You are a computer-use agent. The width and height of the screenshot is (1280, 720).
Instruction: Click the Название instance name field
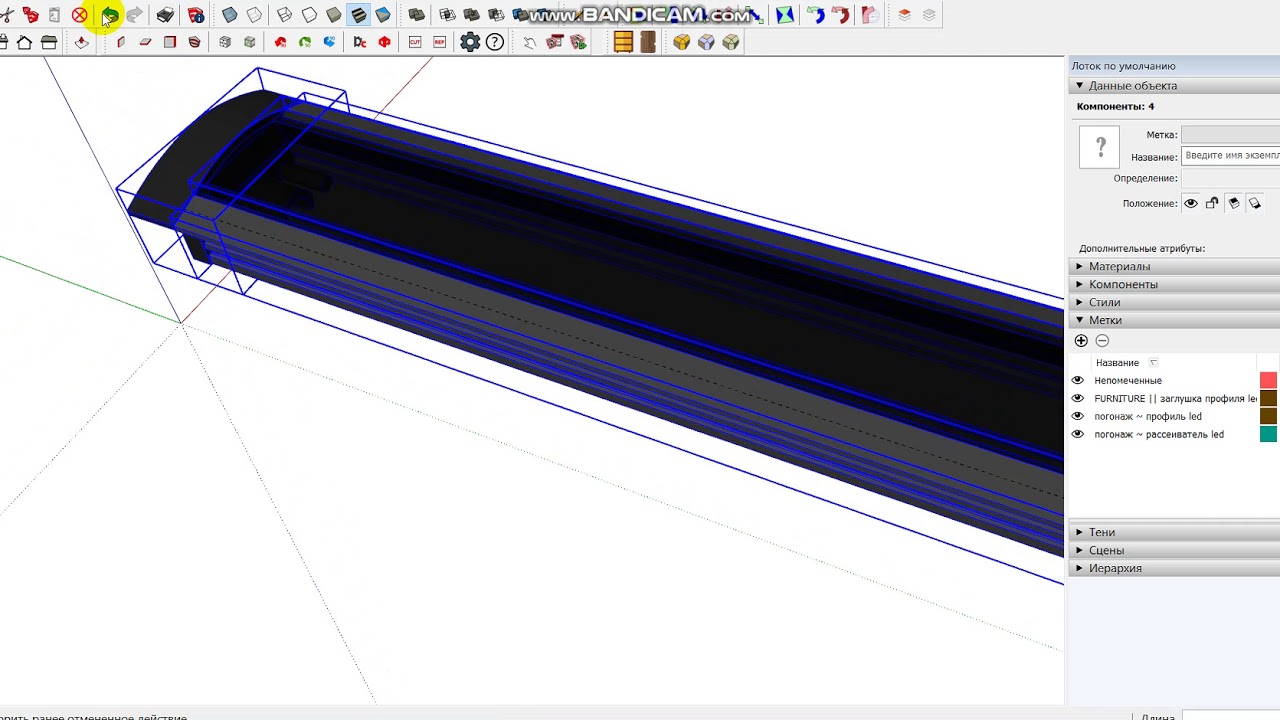1230,156
